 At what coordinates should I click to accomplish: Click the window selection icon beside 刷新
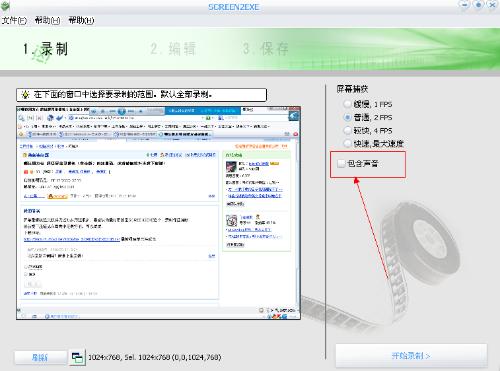pos(77,358)
